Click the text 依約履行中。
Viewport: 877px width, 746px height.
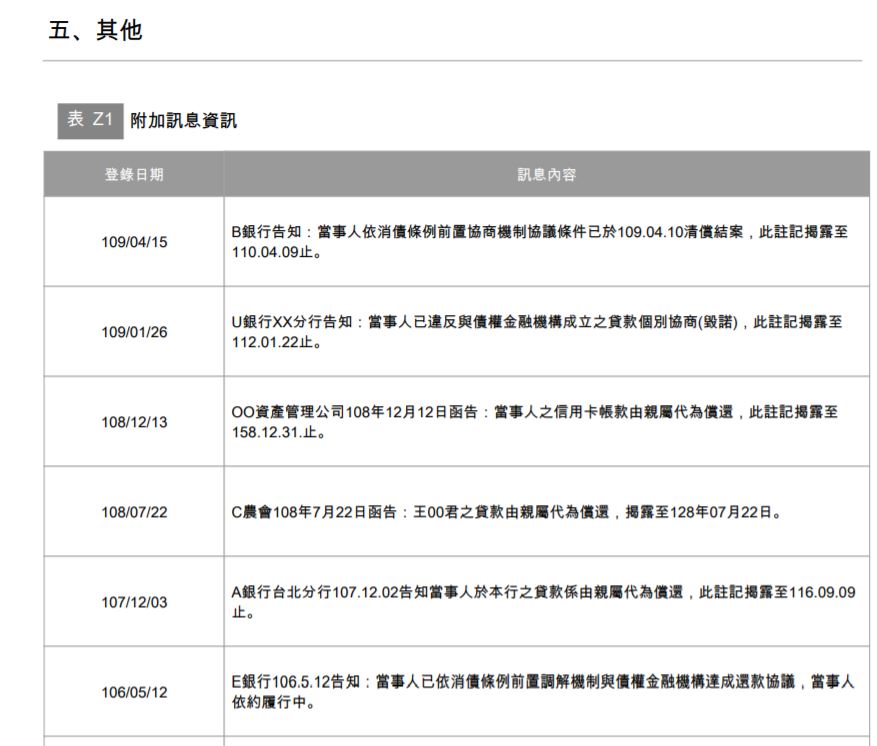coord(274,702)
